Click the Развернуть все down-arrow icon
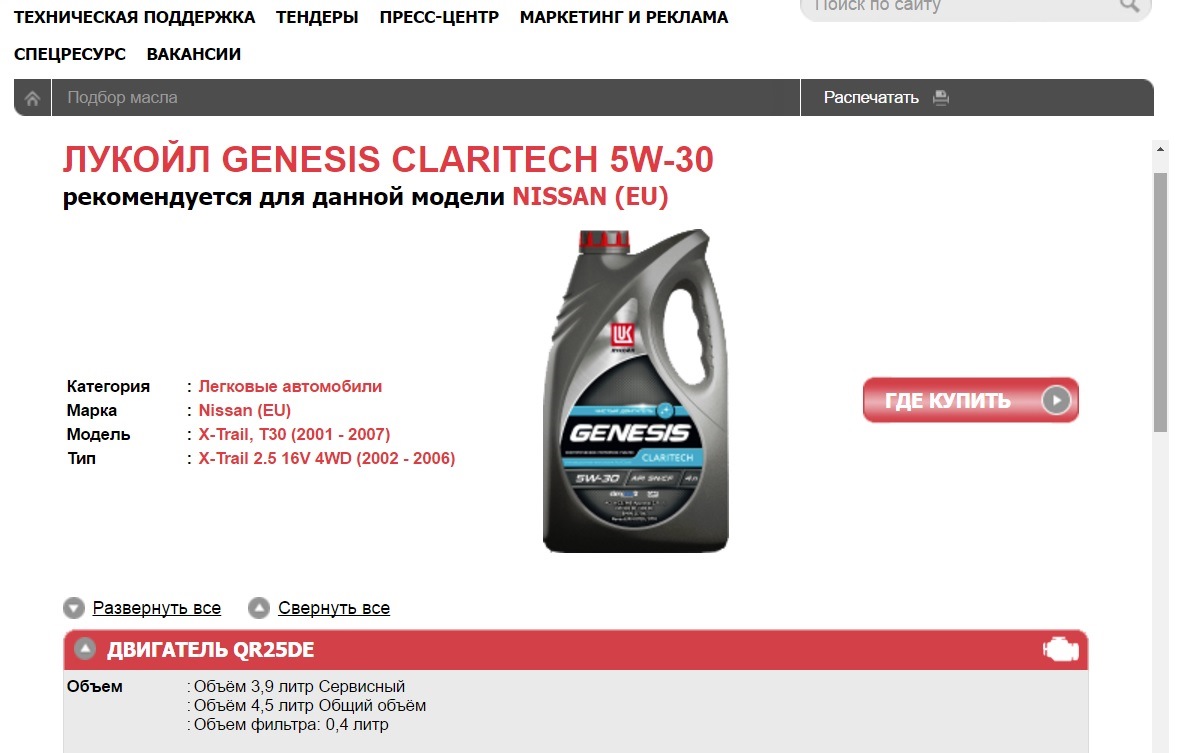This screenshot has width=1193, height=753. pyautogui.click(x=74, y=608)
